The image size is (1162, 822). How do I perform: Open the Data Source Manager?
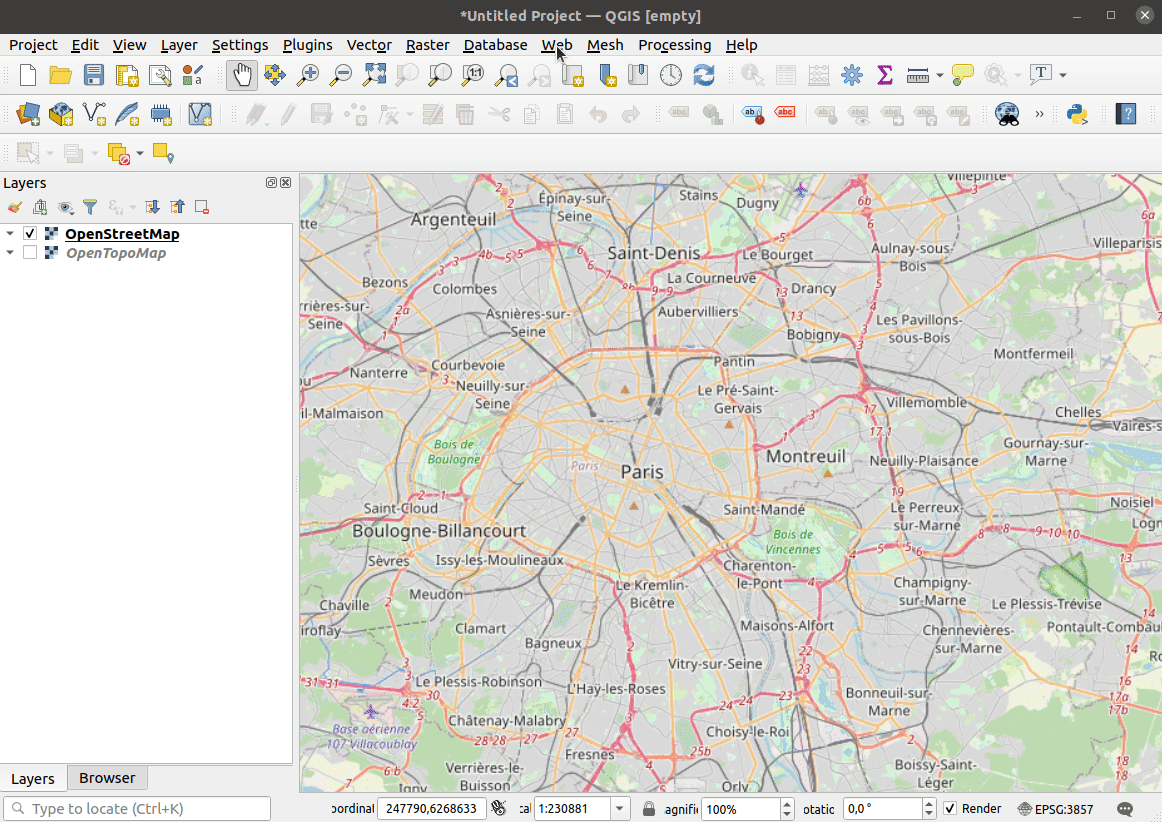[x=27, y=114]
